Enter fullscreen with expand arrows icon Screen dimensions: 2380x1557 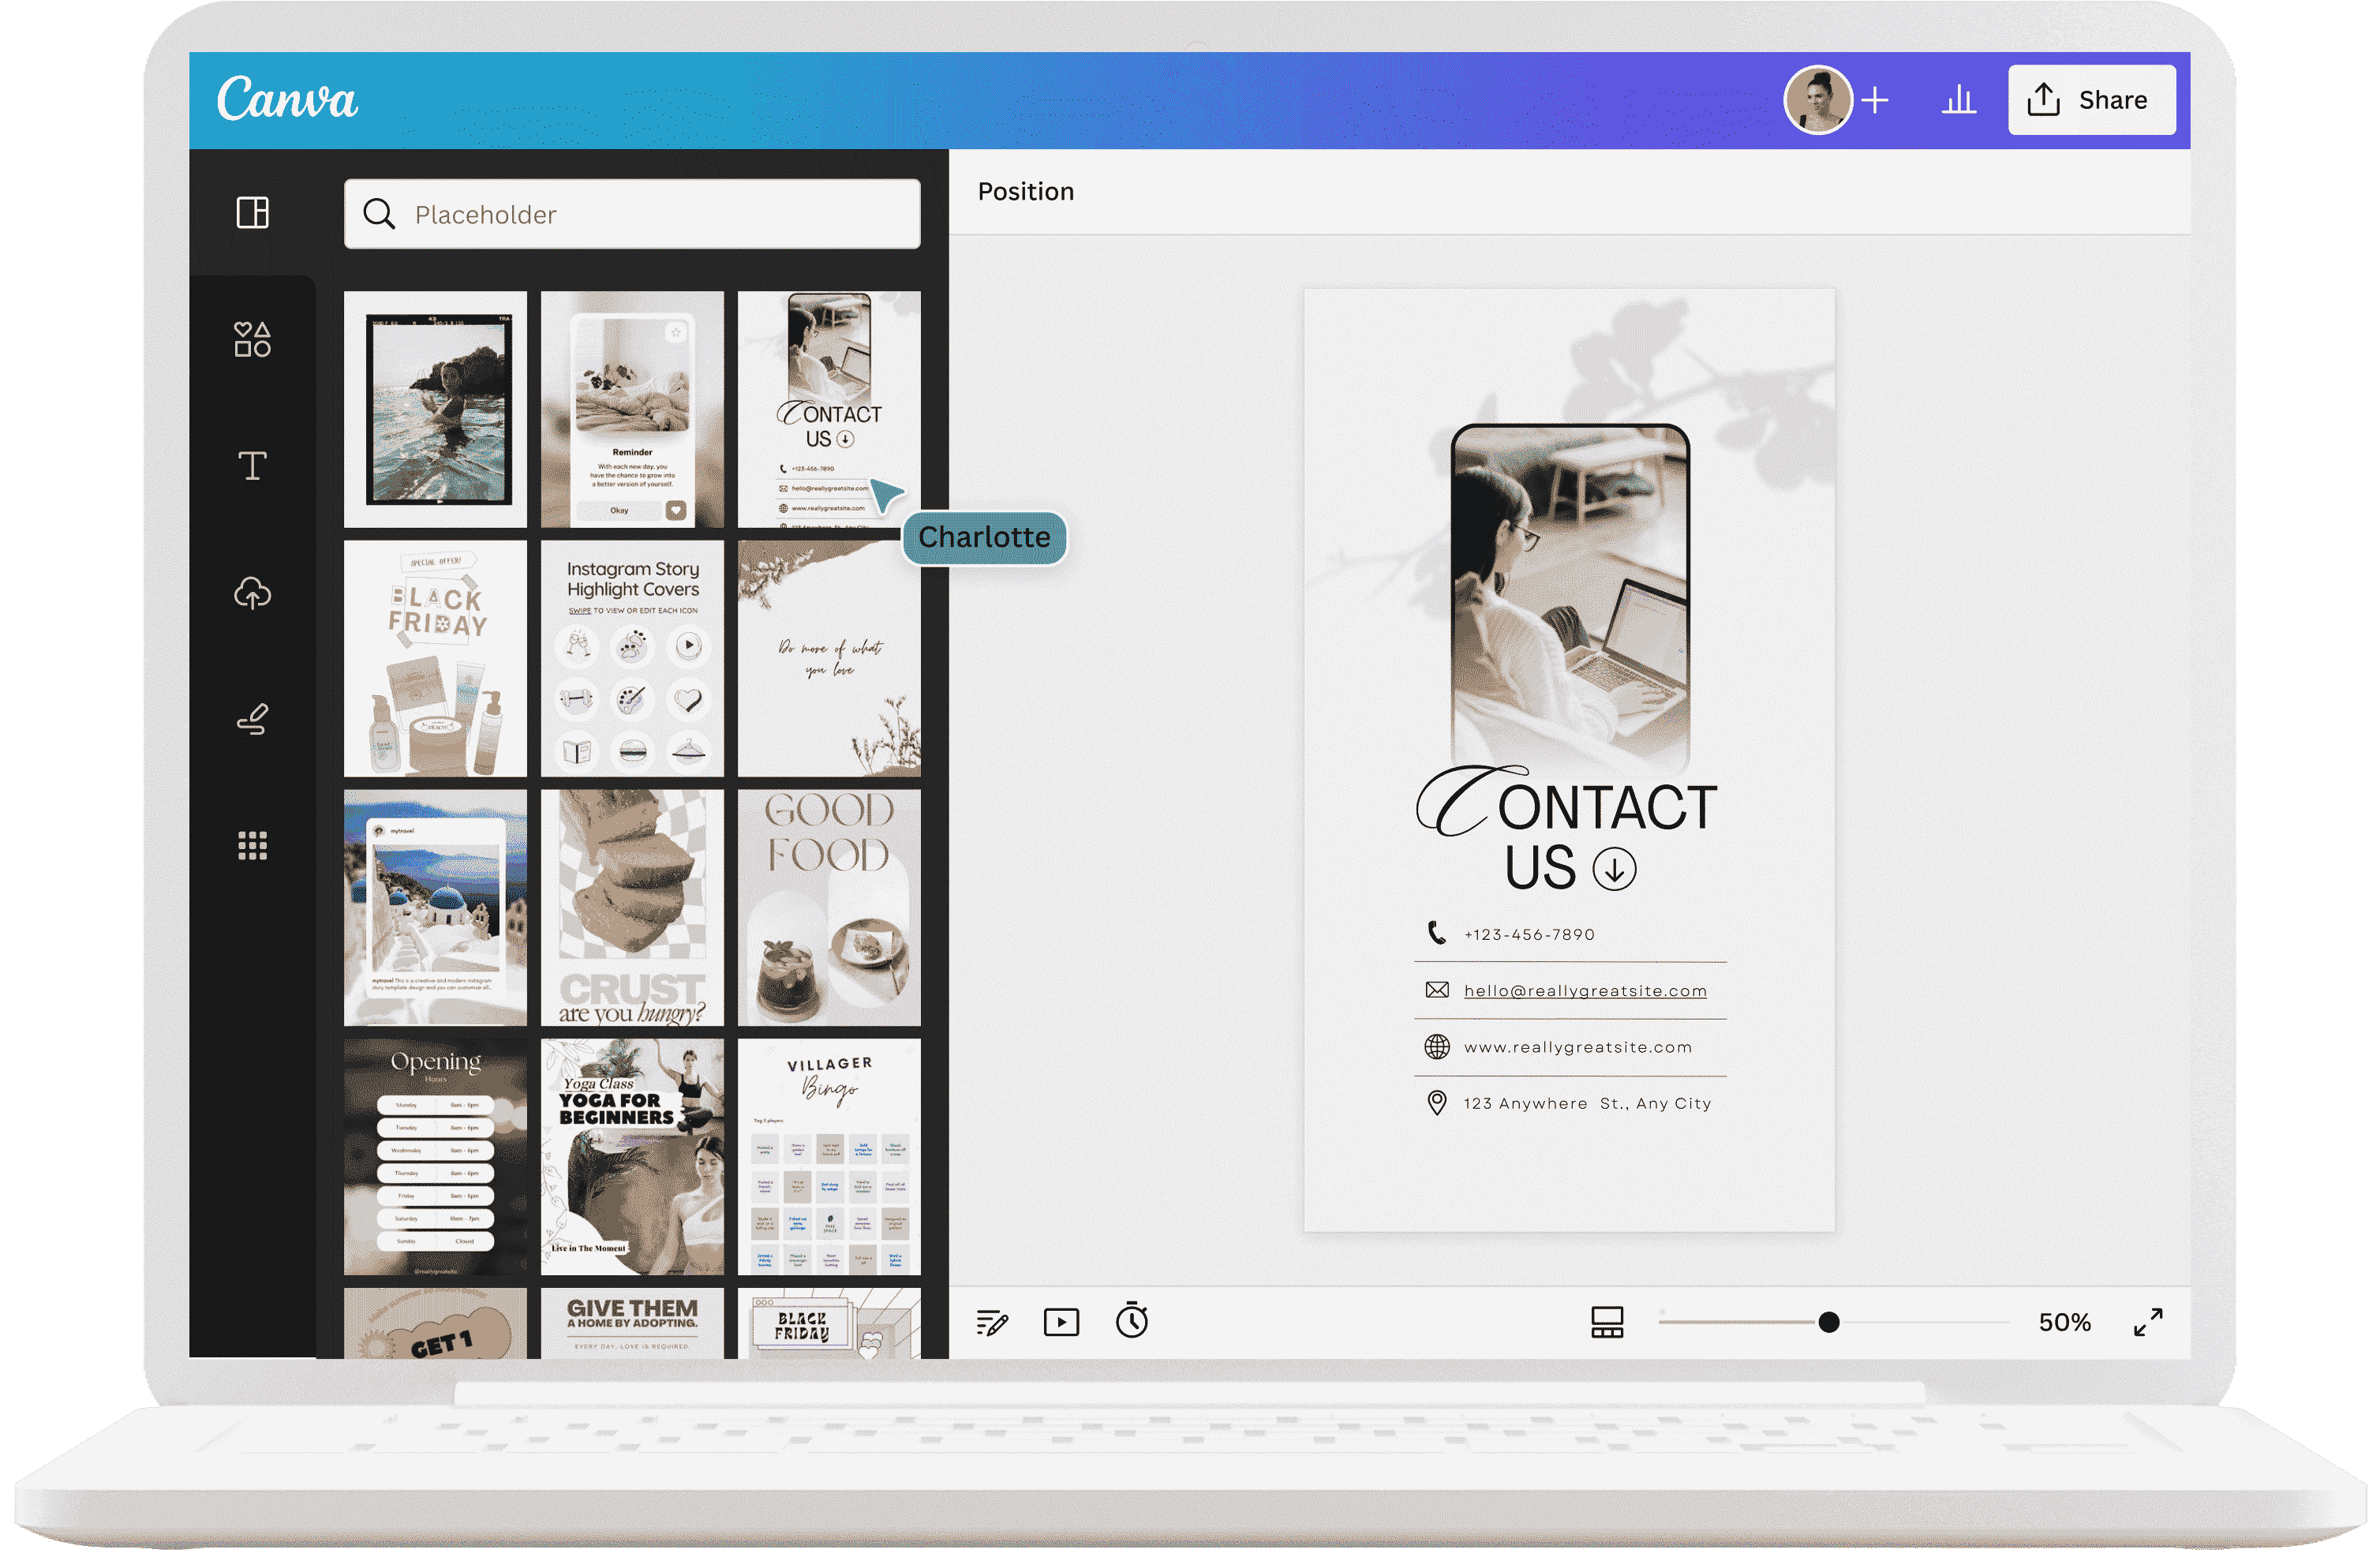tap(2147, 1322)
